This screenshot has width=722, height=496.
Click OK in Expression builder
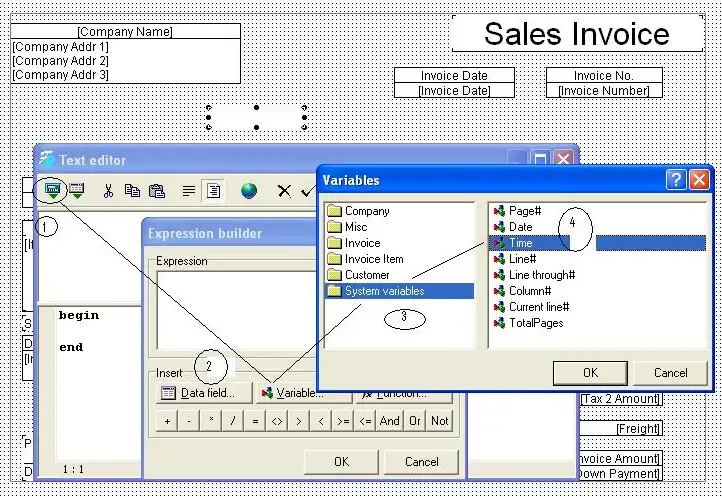[341, 461]
